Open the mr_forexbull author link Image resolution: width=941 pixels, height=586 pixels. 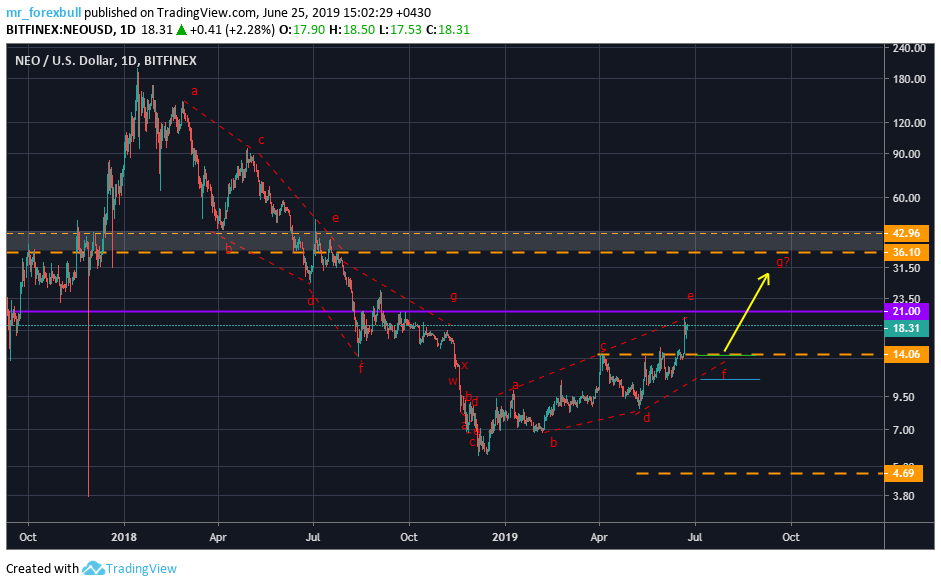43,13
